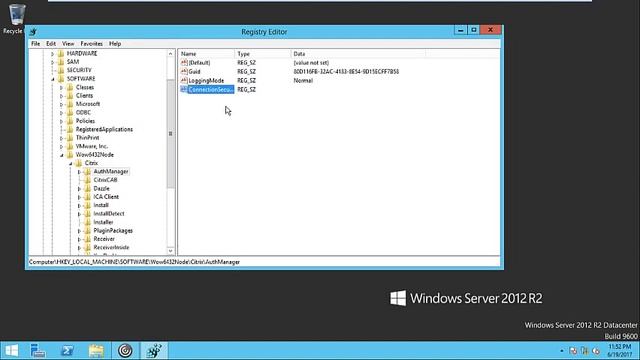640x360 pixels.
Task: Select the ODBC folder icon
Action: (x=70, y=113)
